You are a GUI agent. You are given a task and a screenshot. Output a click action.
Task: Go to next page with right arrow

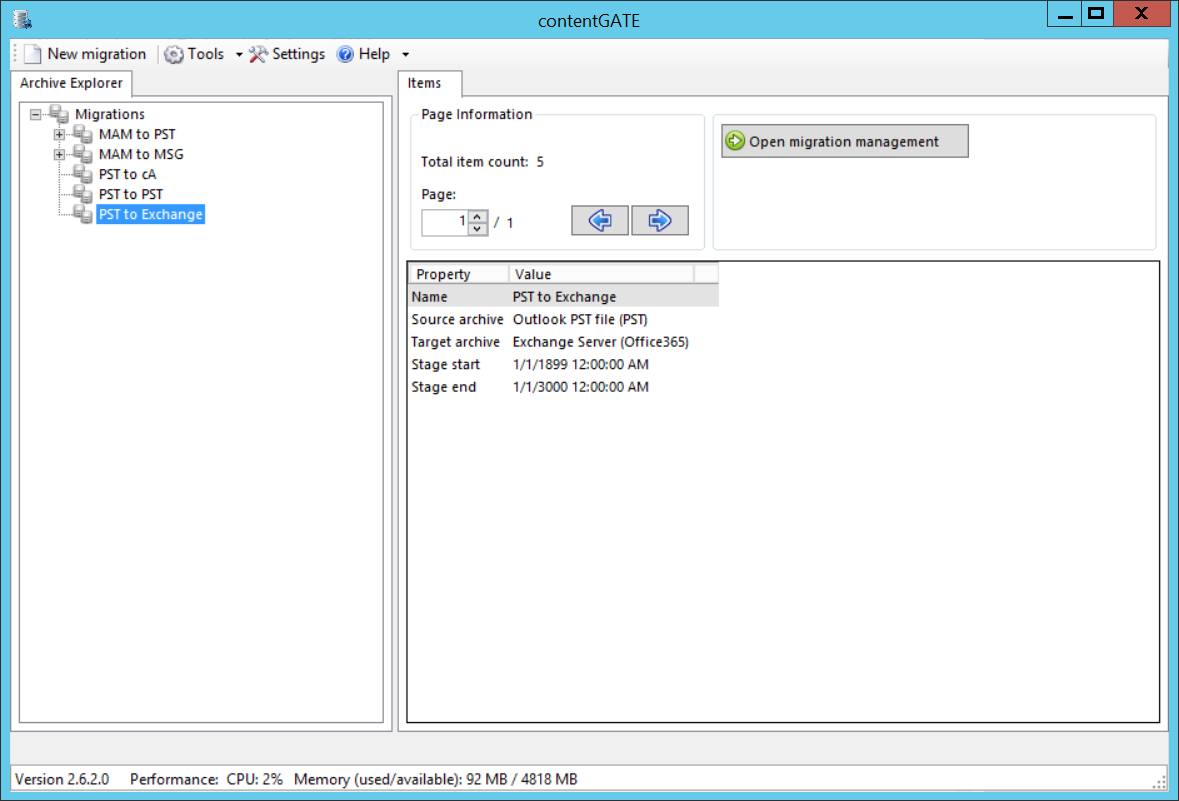tap(660, 221)
